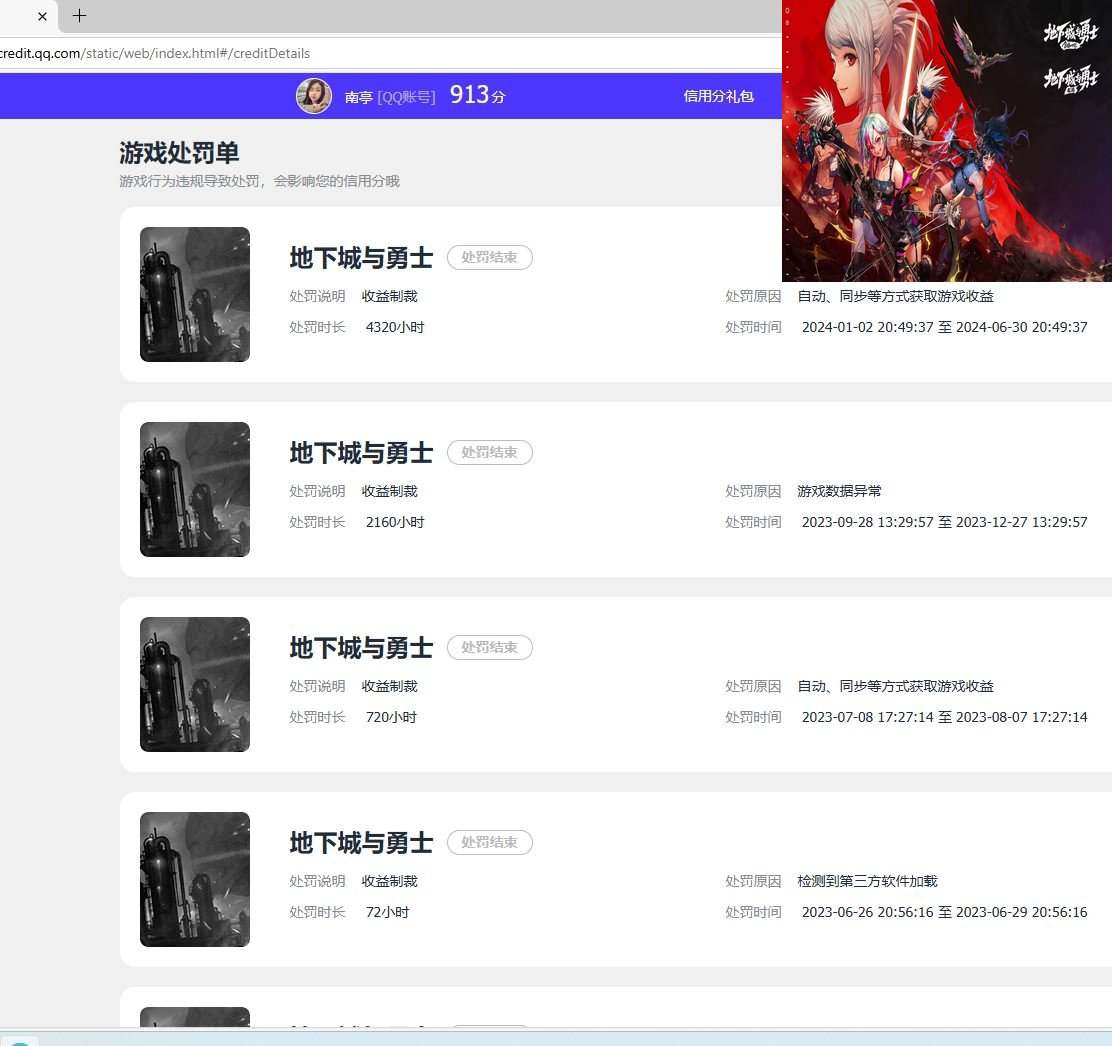The image size is (1112, 1046).
Task: Click the 处罚结束 badge in the 72小时 card
Action: [489, 842]
